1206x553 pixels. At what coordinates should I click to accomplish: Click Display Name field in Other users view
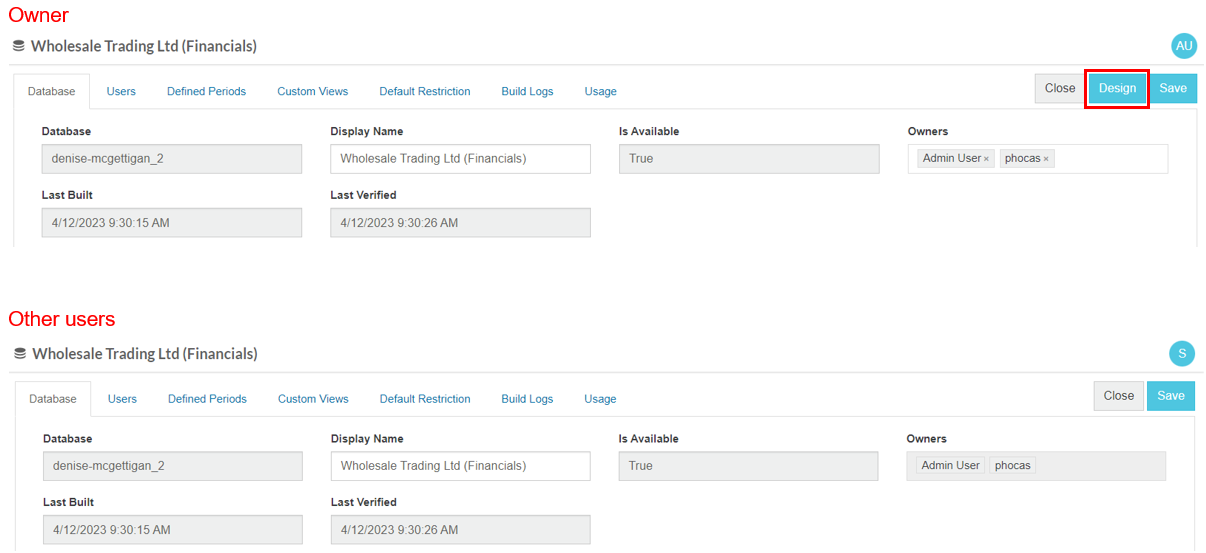pos(460,466)
